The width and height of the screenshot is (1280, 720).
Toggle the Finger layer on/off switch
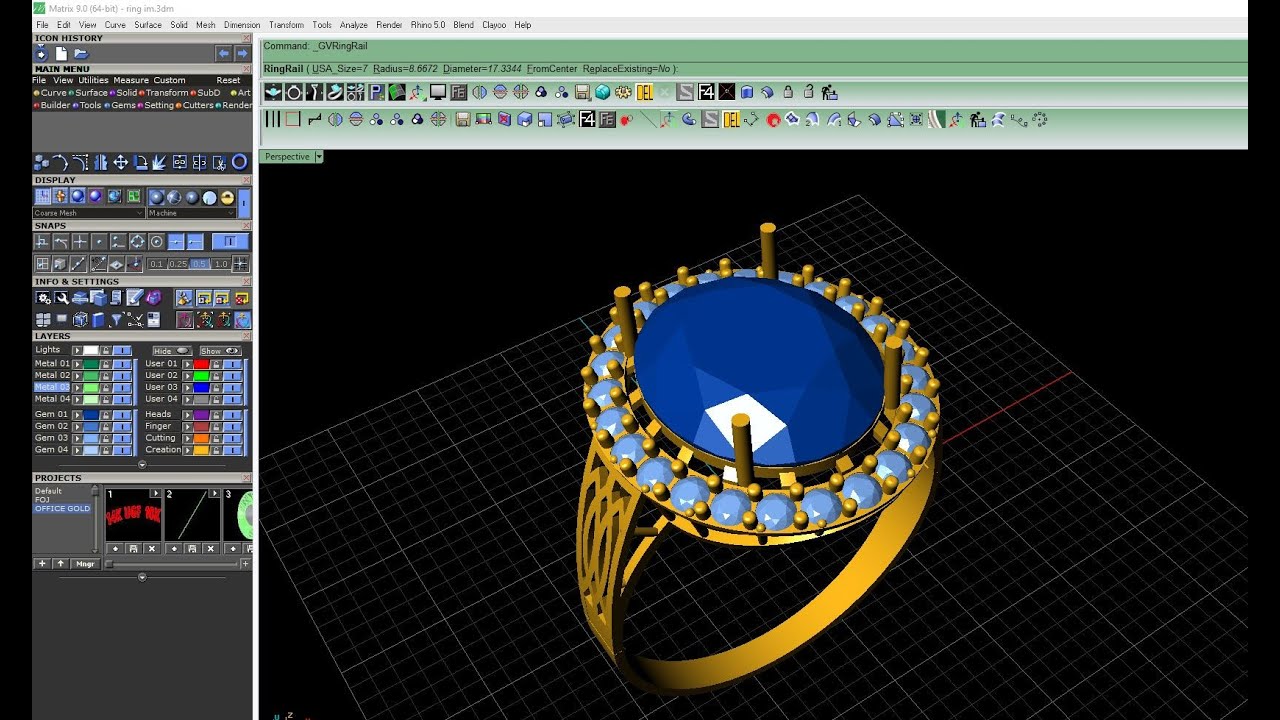(x=233, y=426)
